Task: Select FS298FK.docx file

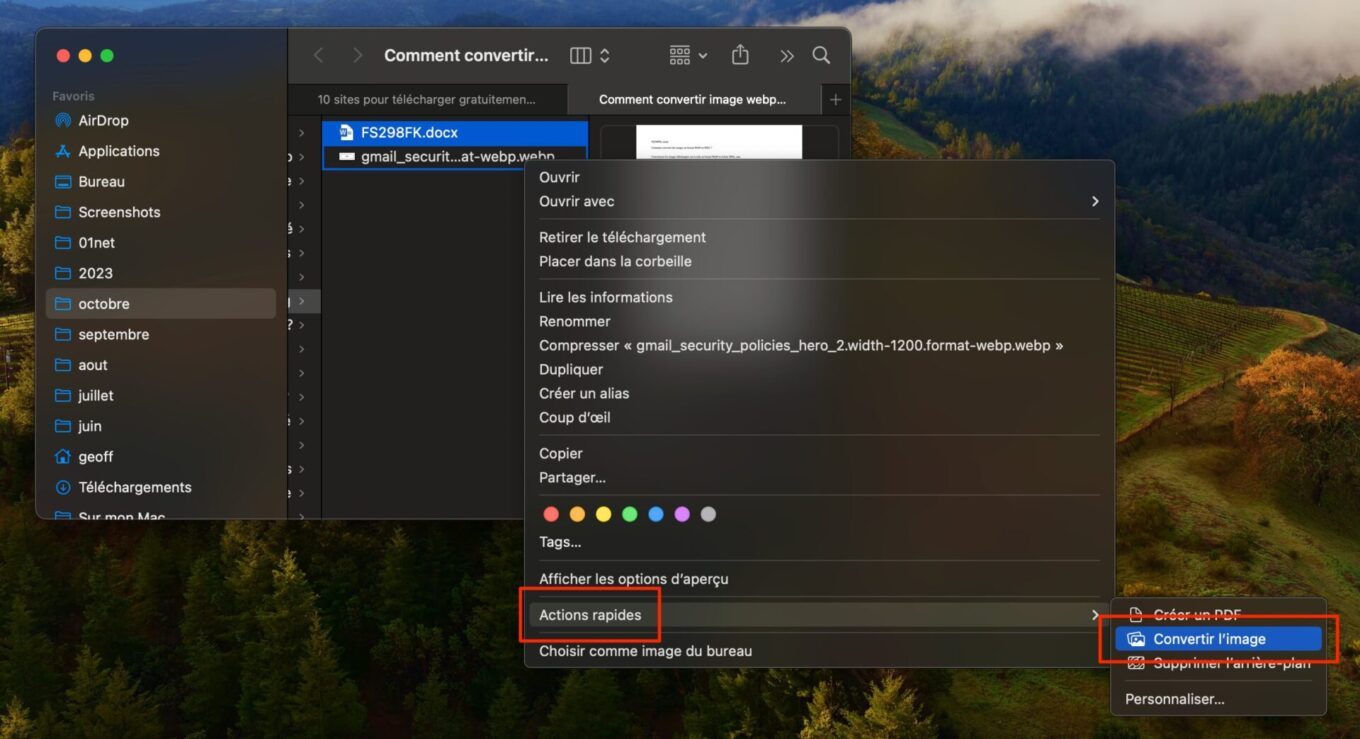Action: coord(455,132)
